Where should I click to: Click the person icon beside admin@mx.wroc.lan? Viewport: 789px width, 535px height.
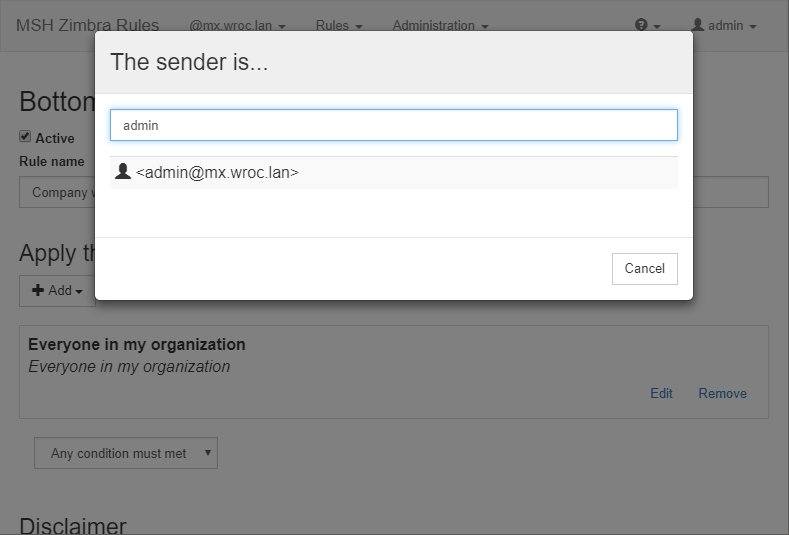click(123, 172)
